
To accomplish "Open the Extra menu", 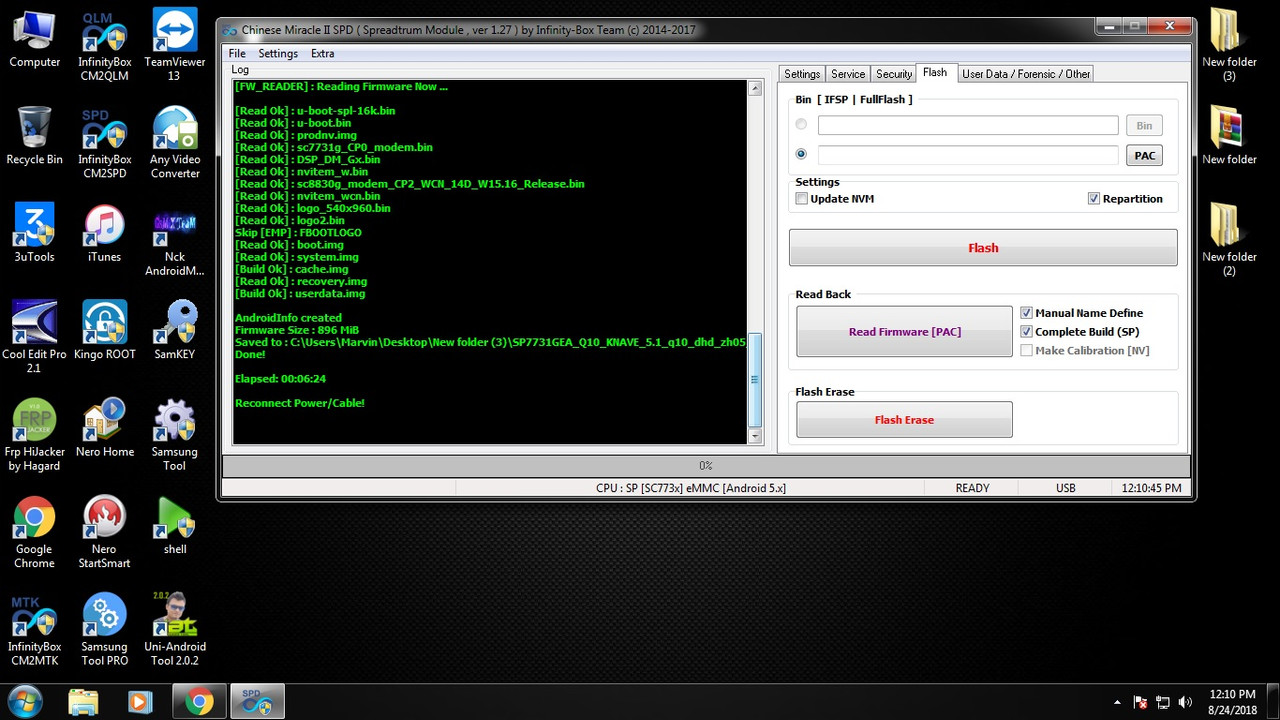I will pos(322,53).
